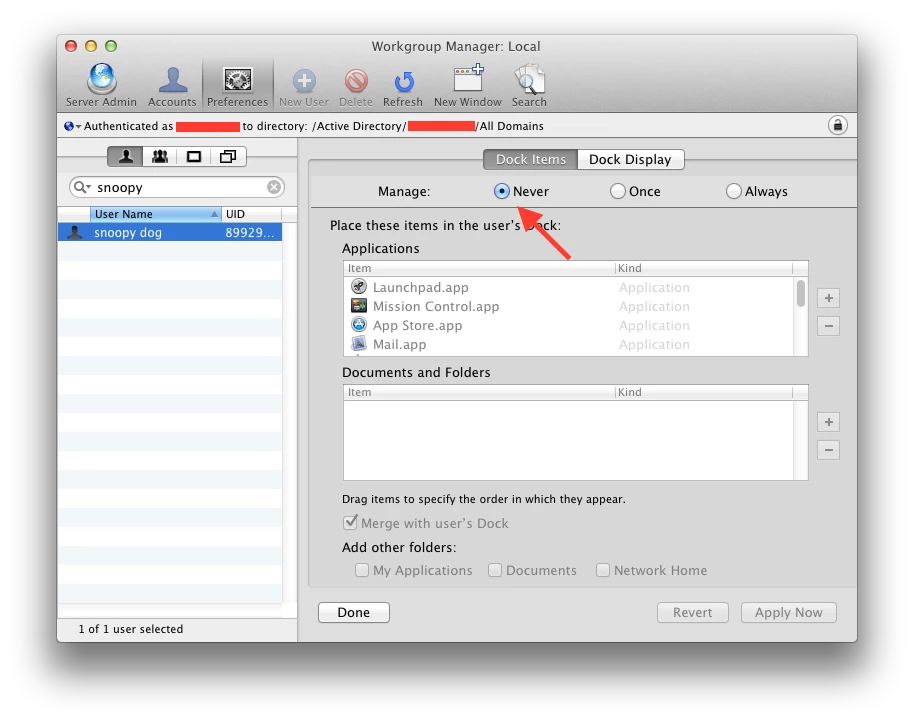Viewport: 914px width, 721px height.
Task: Click the Apply Now button
Action: click(x=789, y=613)
